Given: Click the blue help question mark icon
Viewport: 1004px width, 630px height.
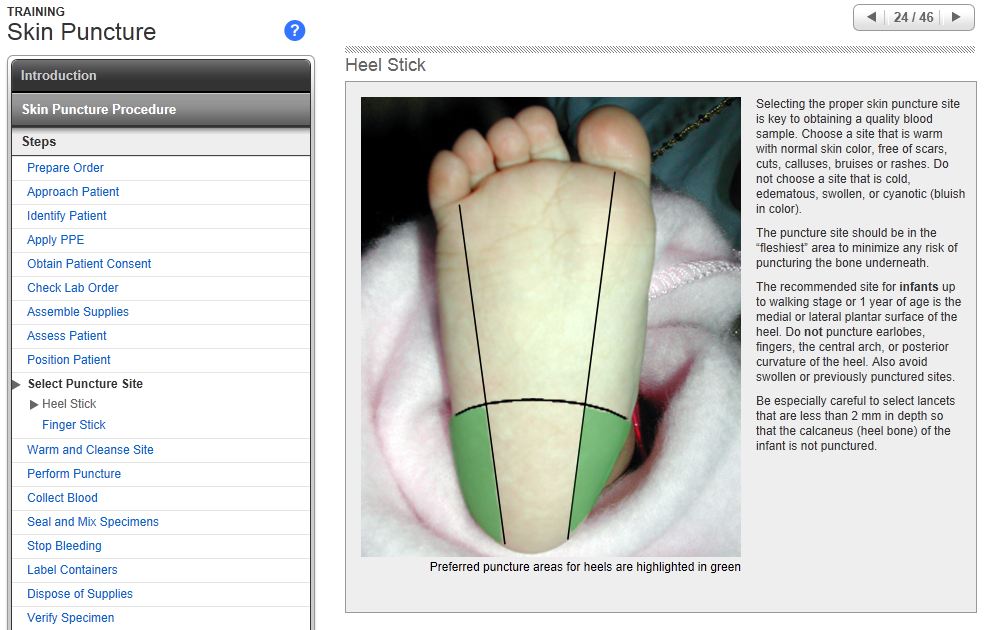Looking at the screenshot, I should point(294,30).
